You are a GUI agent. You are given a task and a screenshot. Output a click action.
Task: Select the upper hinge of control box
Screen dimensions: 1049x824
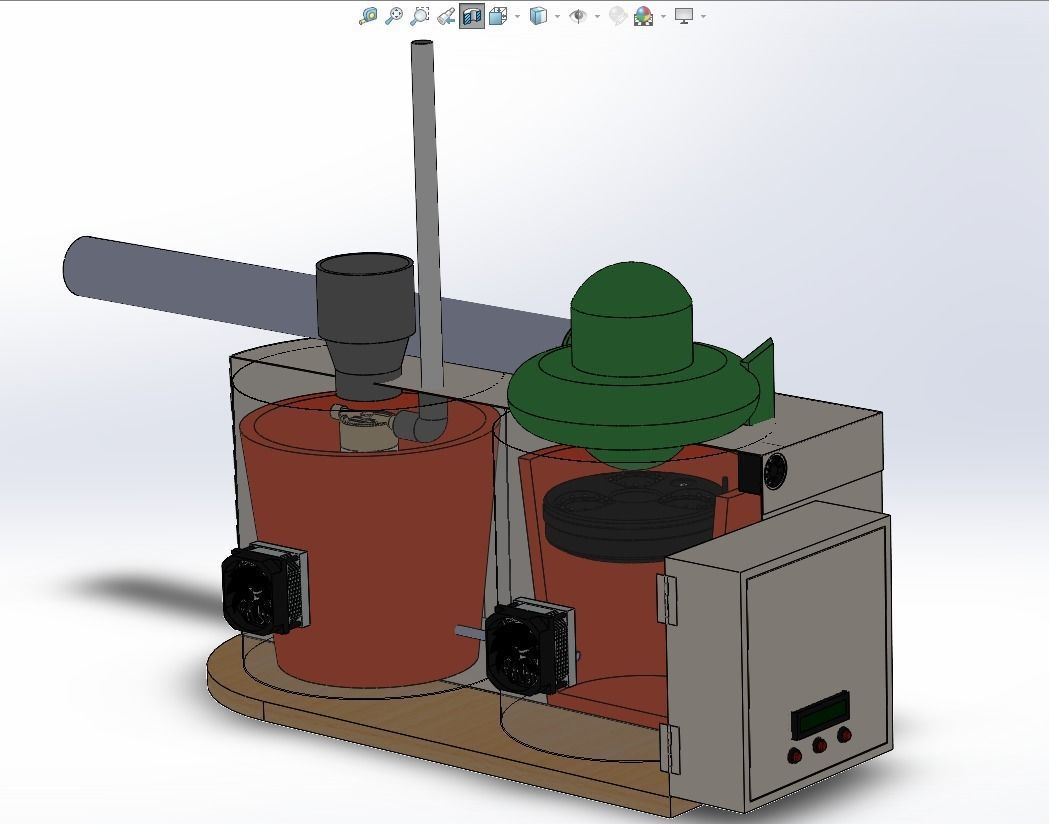[667, 600]
